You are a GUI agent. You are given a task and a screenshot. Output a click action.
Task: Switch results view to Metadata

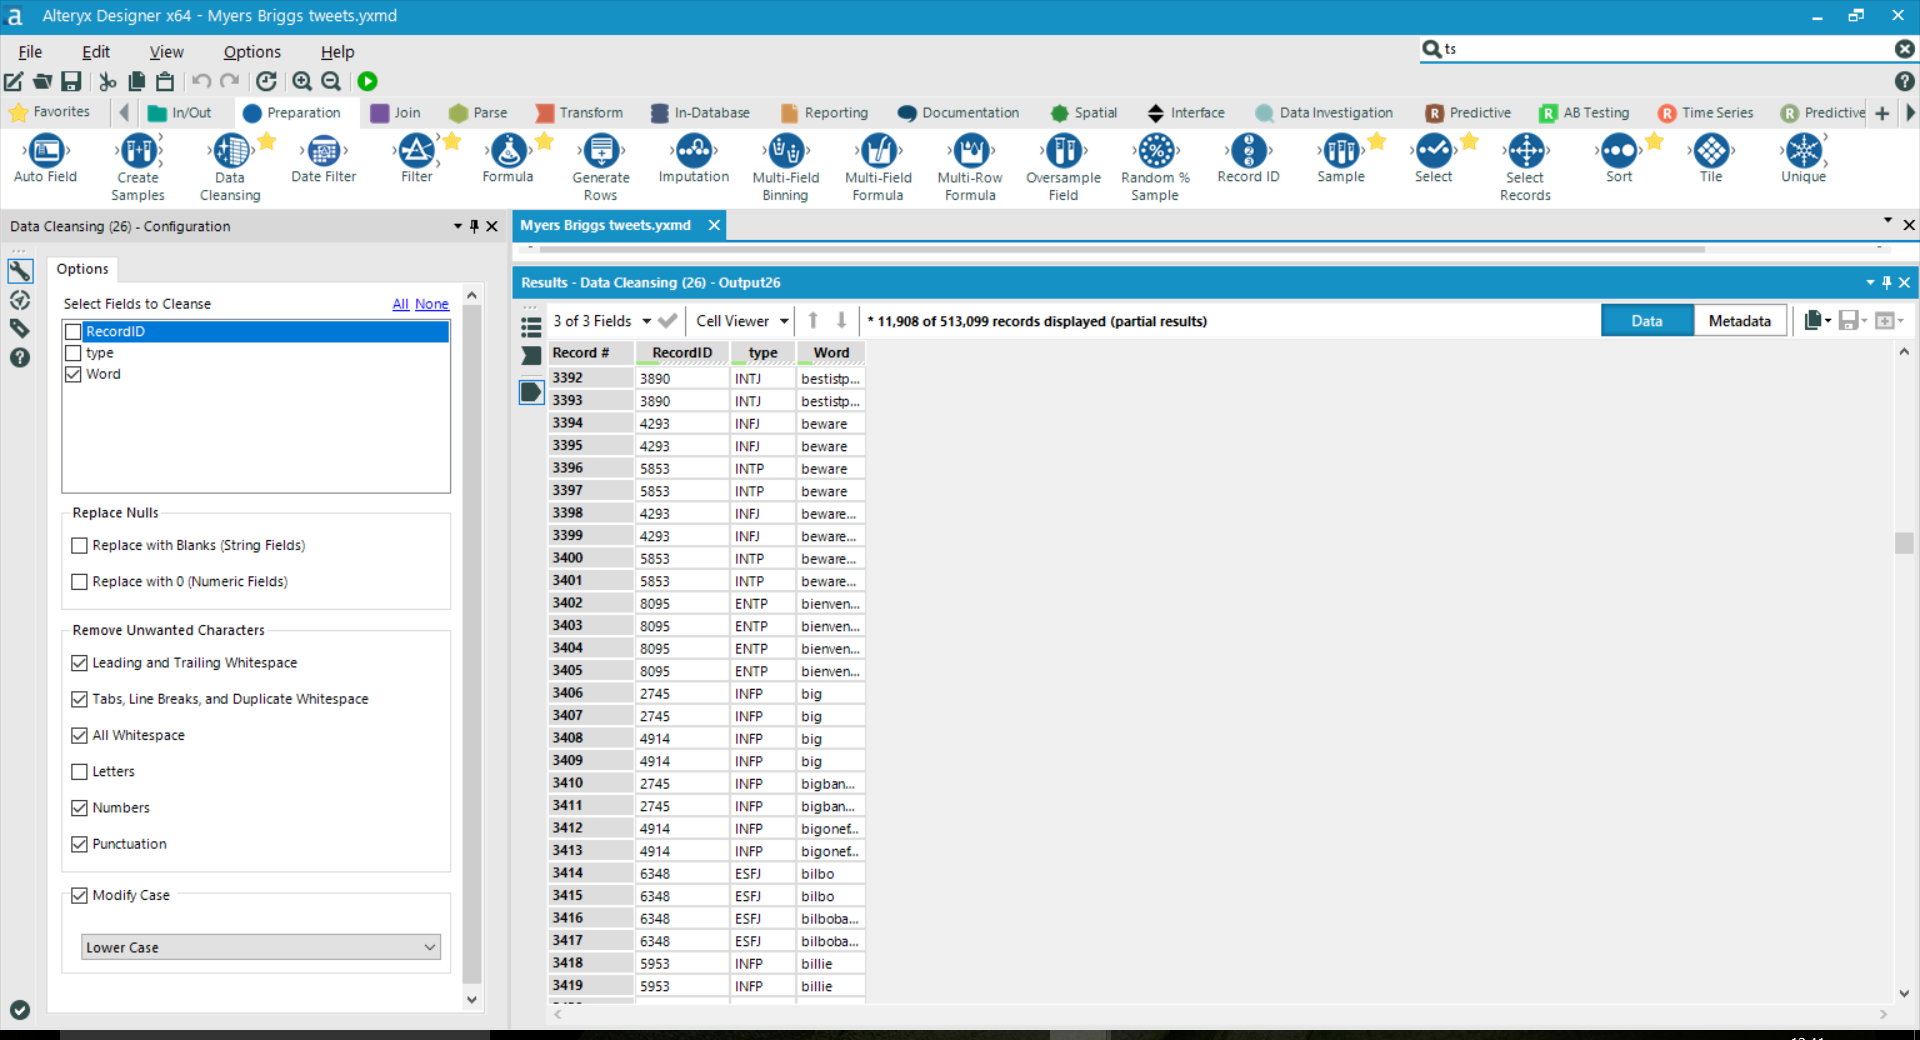pyautogui.click(x=1739, y=320)
